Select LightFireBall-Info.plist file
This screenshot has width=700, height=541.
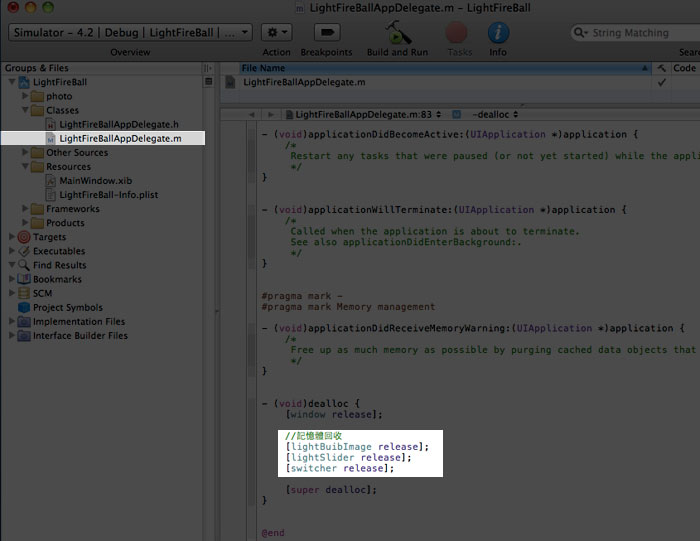click(108, 195)
